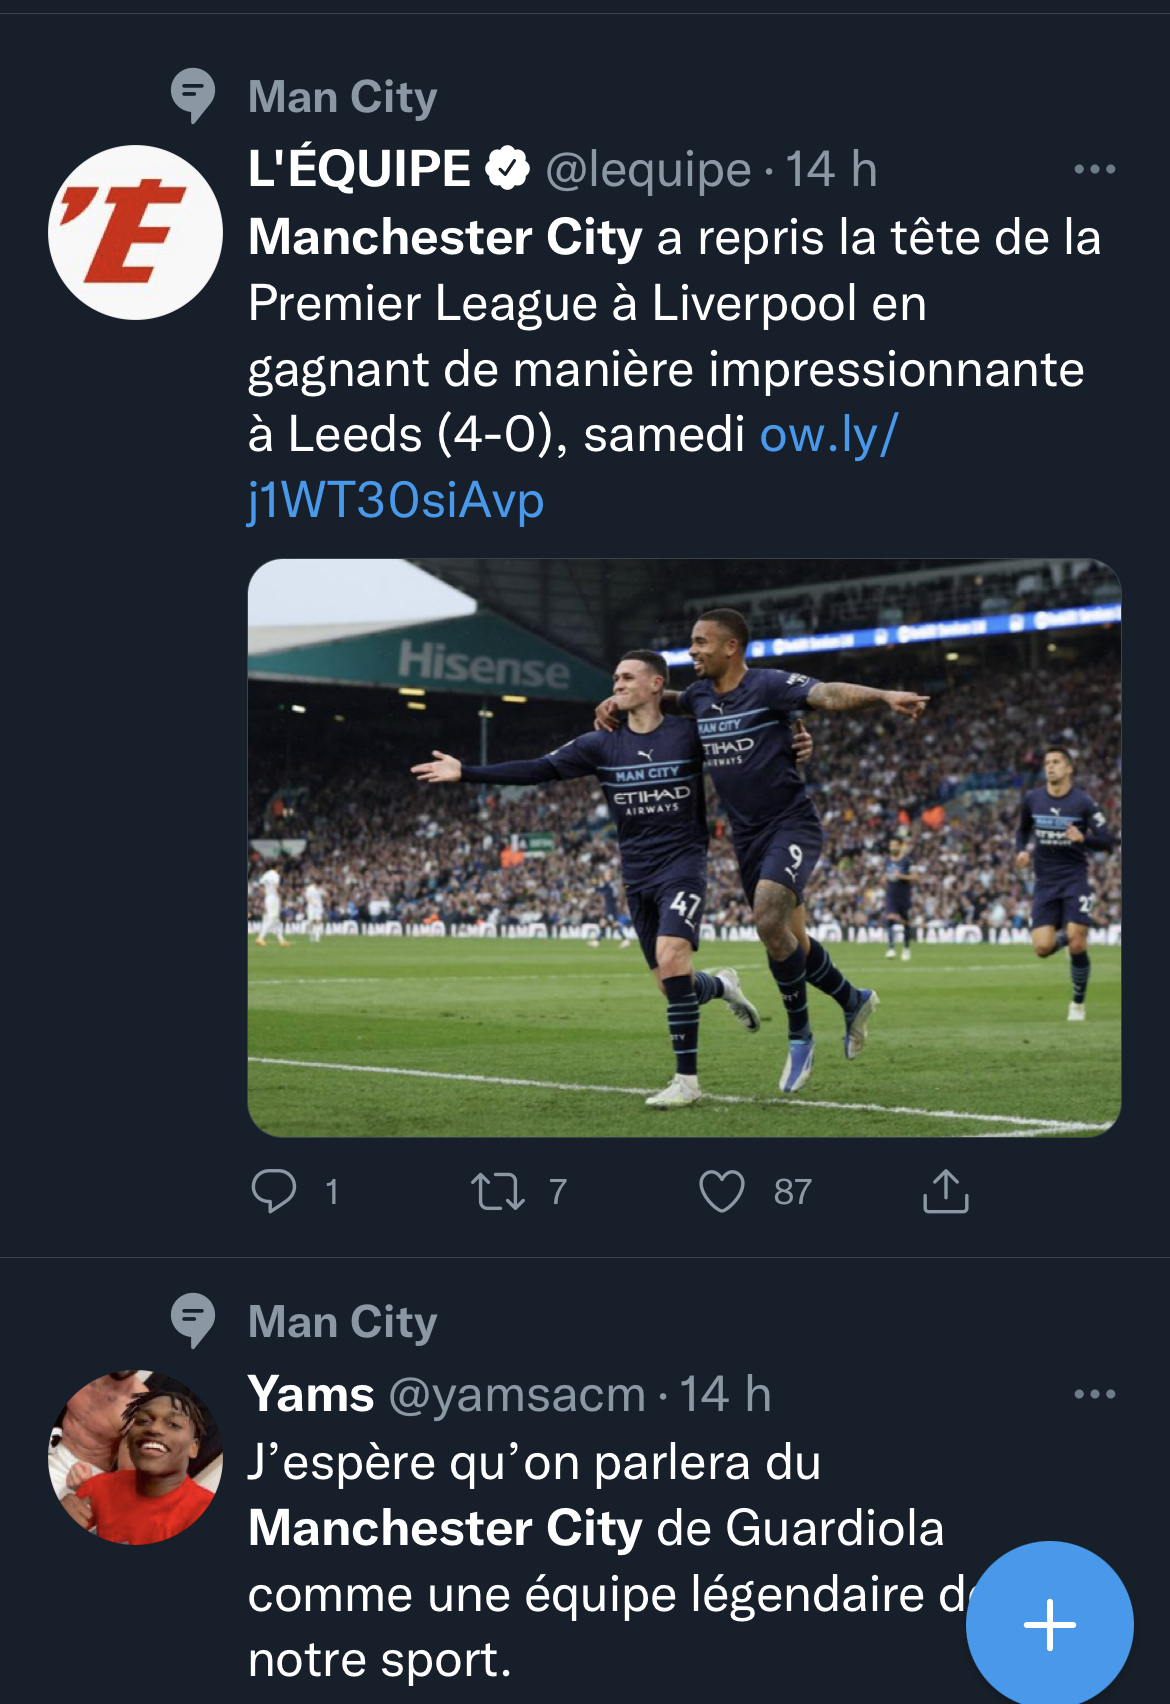Viewport: 1170px width, 1704px height.
Task: Open Yams profile picture
Action: coord(135,1457)
